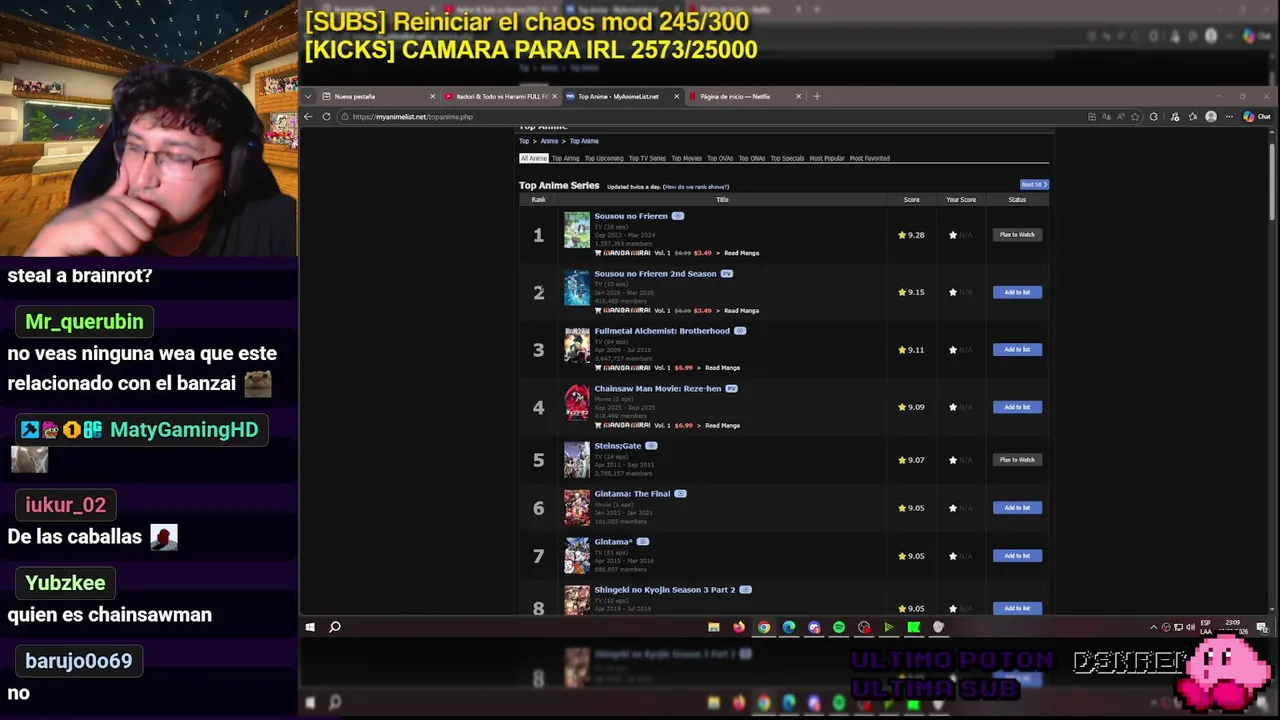
Task: Select the Top TV Series filter
Action: 647,158
